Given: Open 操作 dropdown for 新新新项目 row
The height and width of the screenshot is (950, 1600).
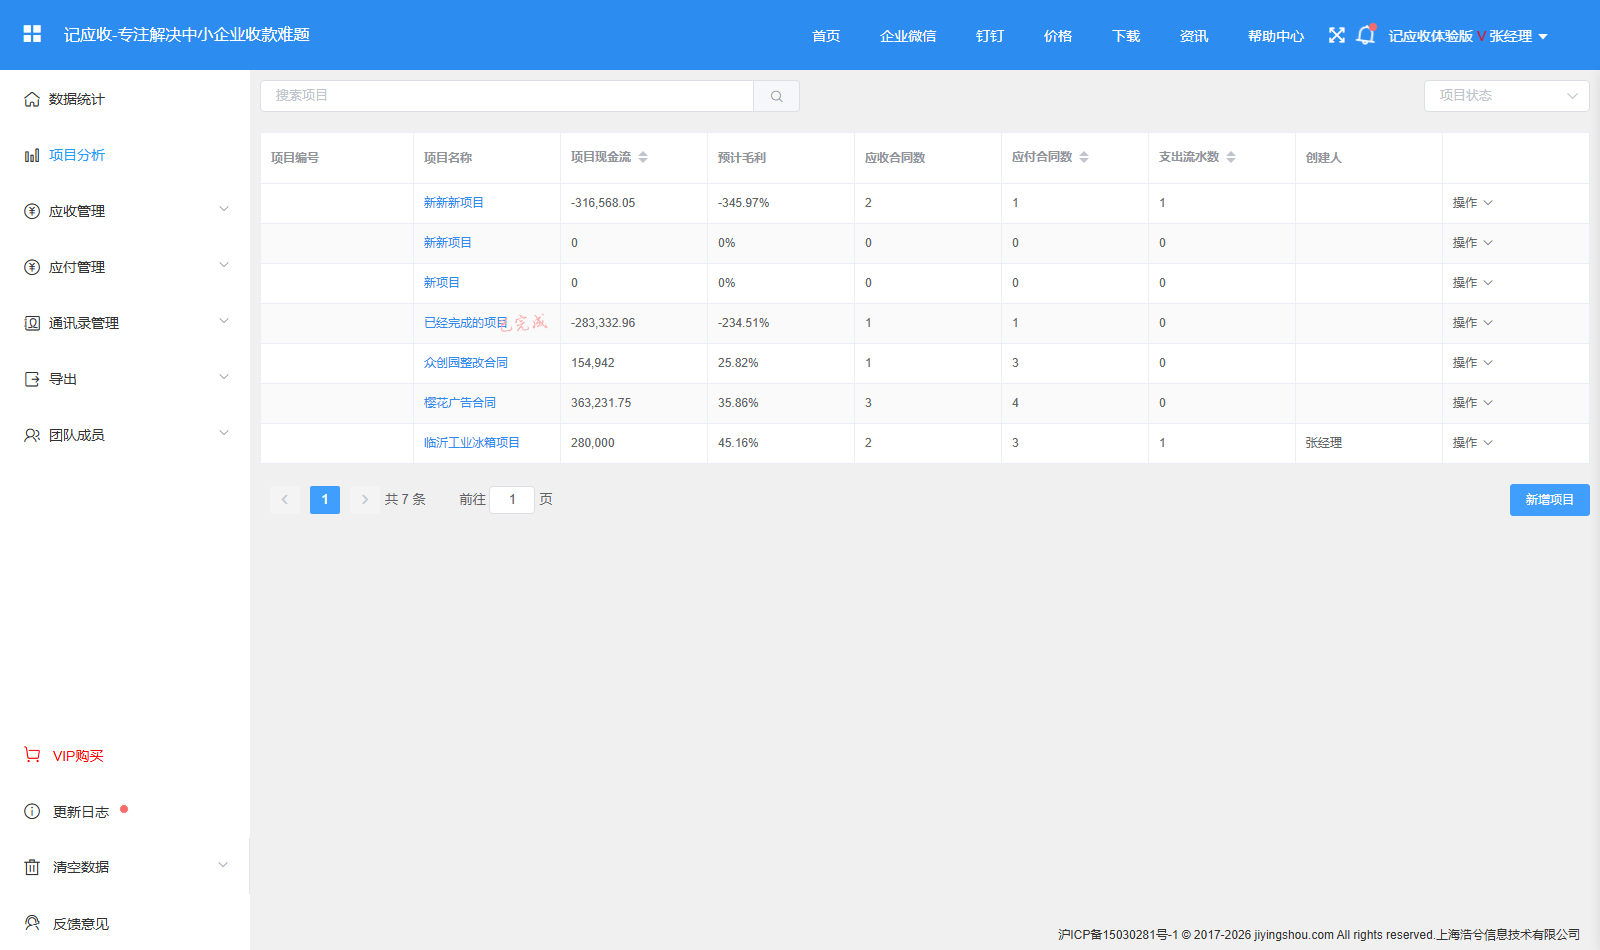Looking at the screenshot, I should pos(1472,203).
